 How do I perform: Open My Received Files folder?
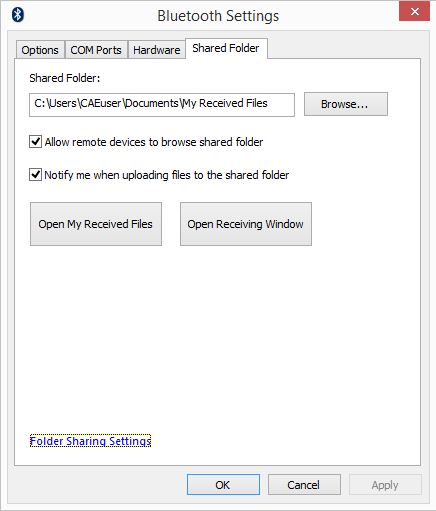click(96, 224)
